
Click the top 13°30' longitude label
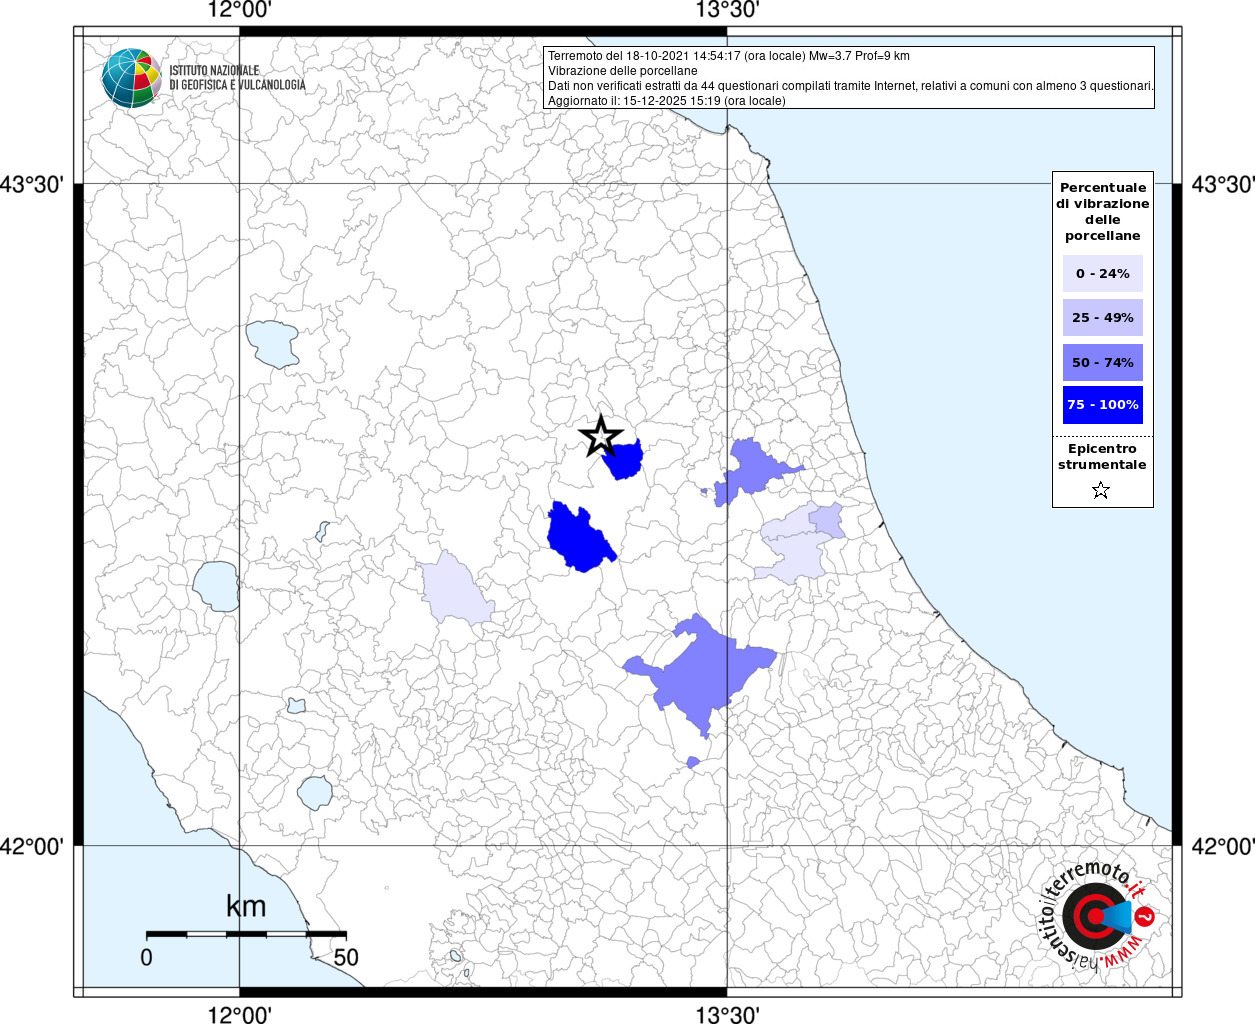coord(727,11)
